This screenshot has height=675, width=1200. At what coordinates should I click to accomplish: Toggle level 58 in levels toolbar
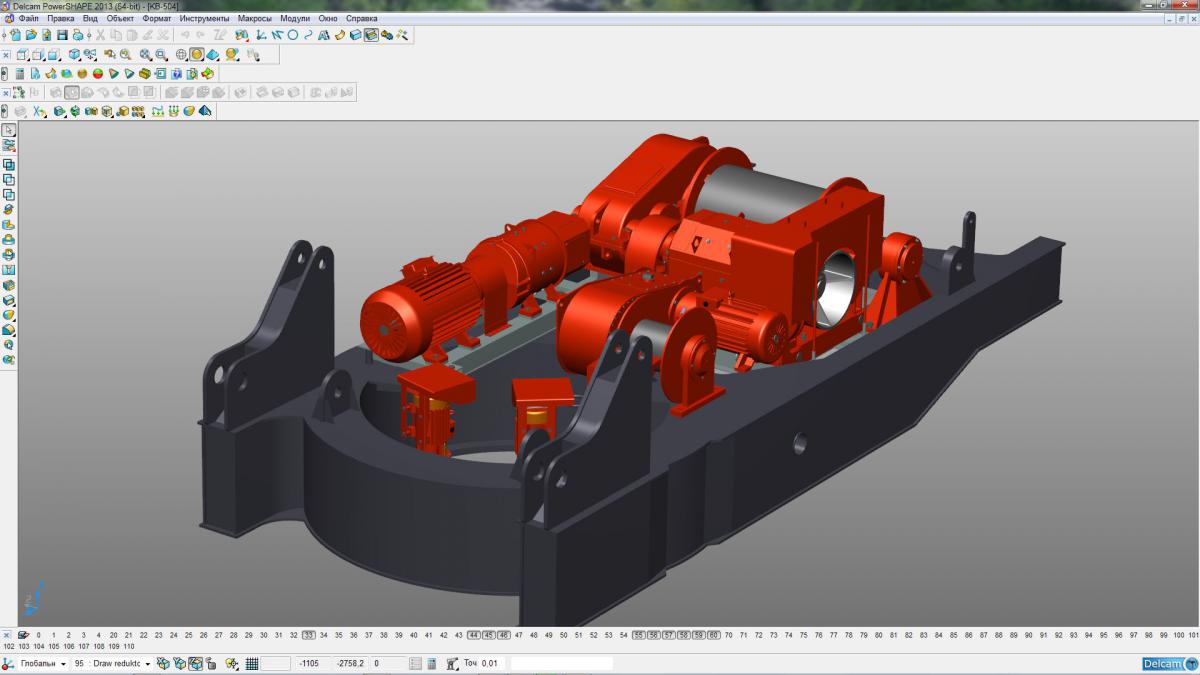tap(683, 635)
